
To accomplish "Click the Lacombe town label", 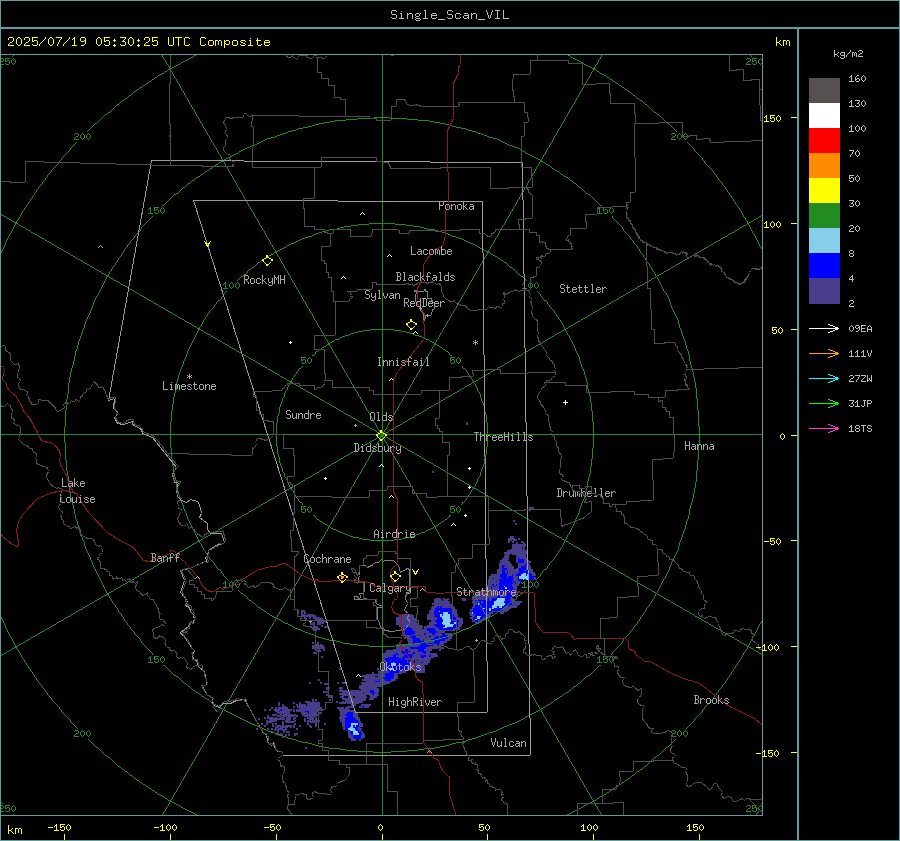I will (431, 251).
